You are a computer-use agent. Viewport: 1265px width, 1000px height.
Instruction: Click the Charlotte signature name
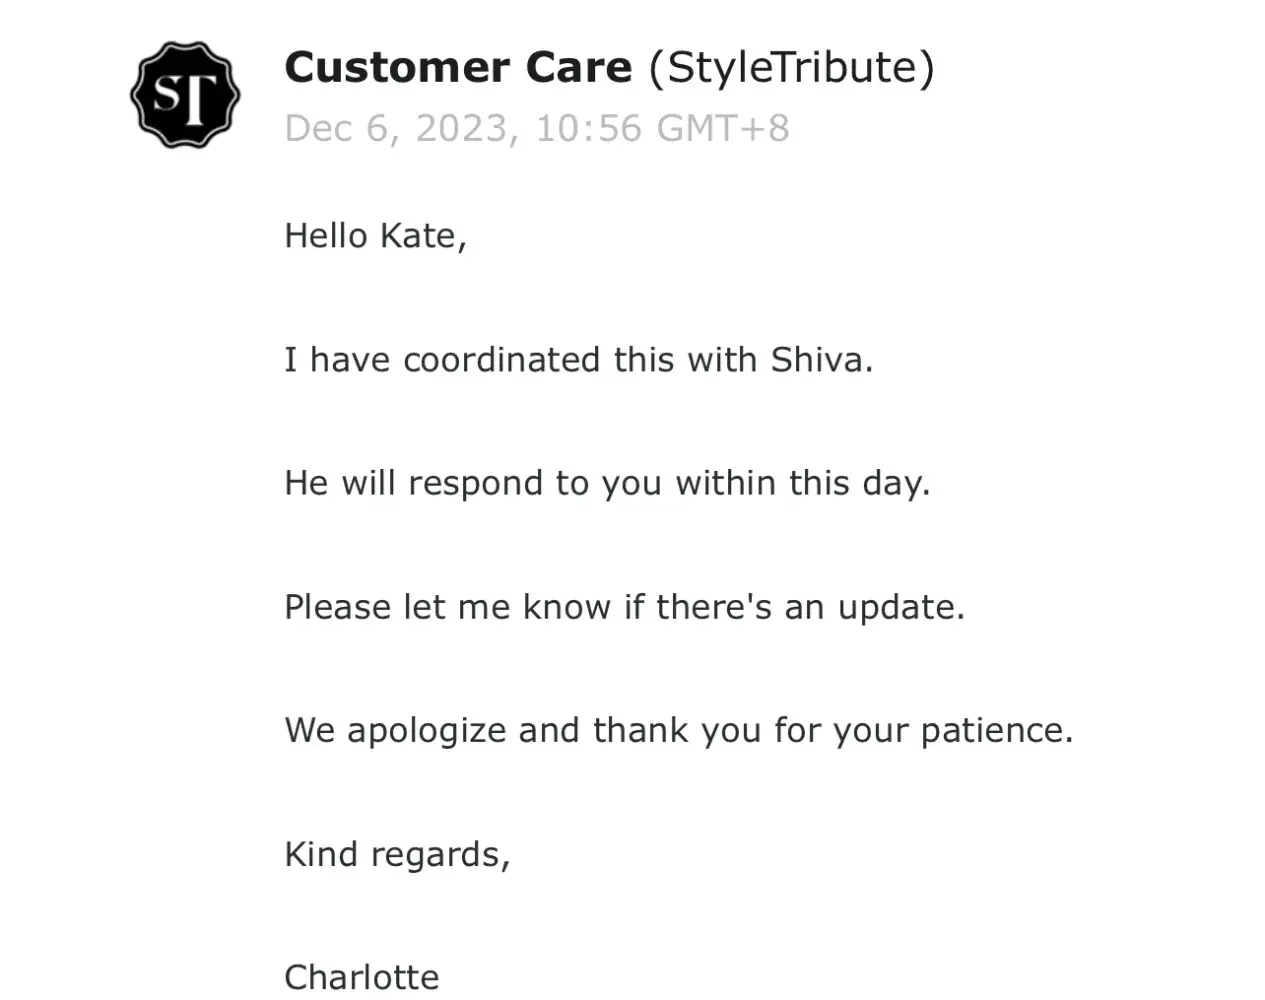[x=362, y=977]
